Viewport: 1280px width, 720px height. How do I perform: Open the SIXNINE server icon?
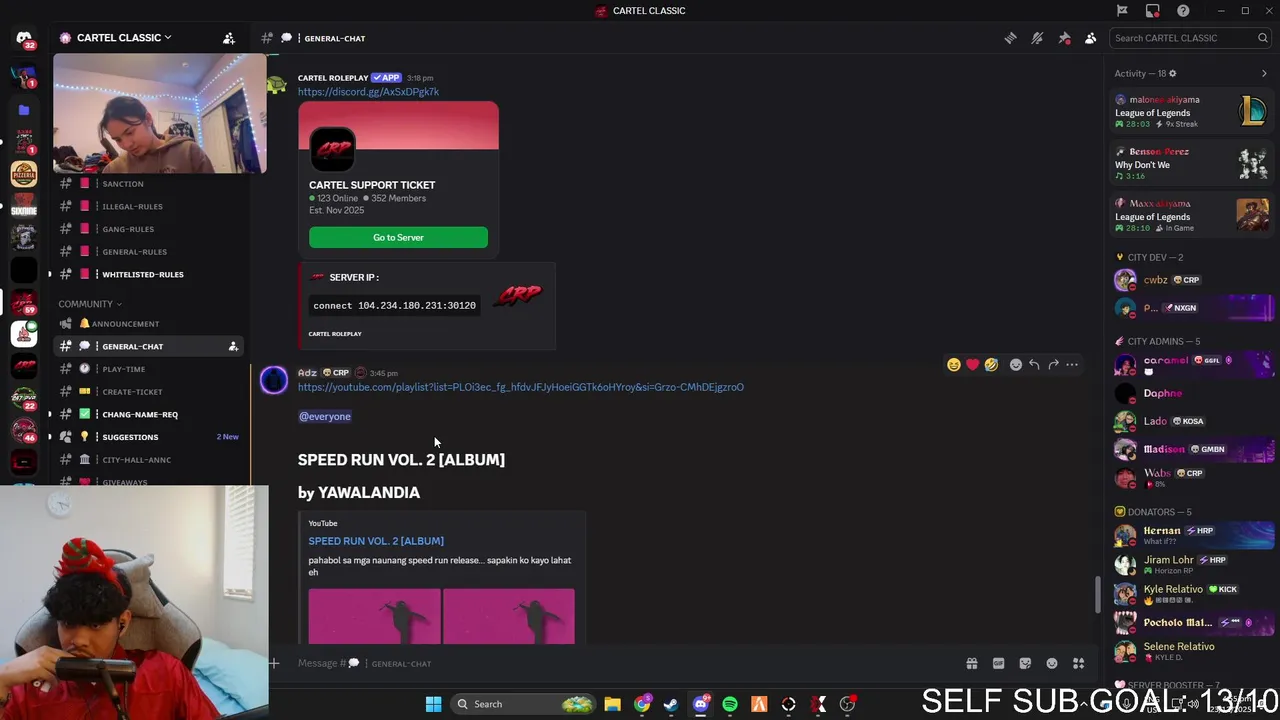click(x=24, y=206)
